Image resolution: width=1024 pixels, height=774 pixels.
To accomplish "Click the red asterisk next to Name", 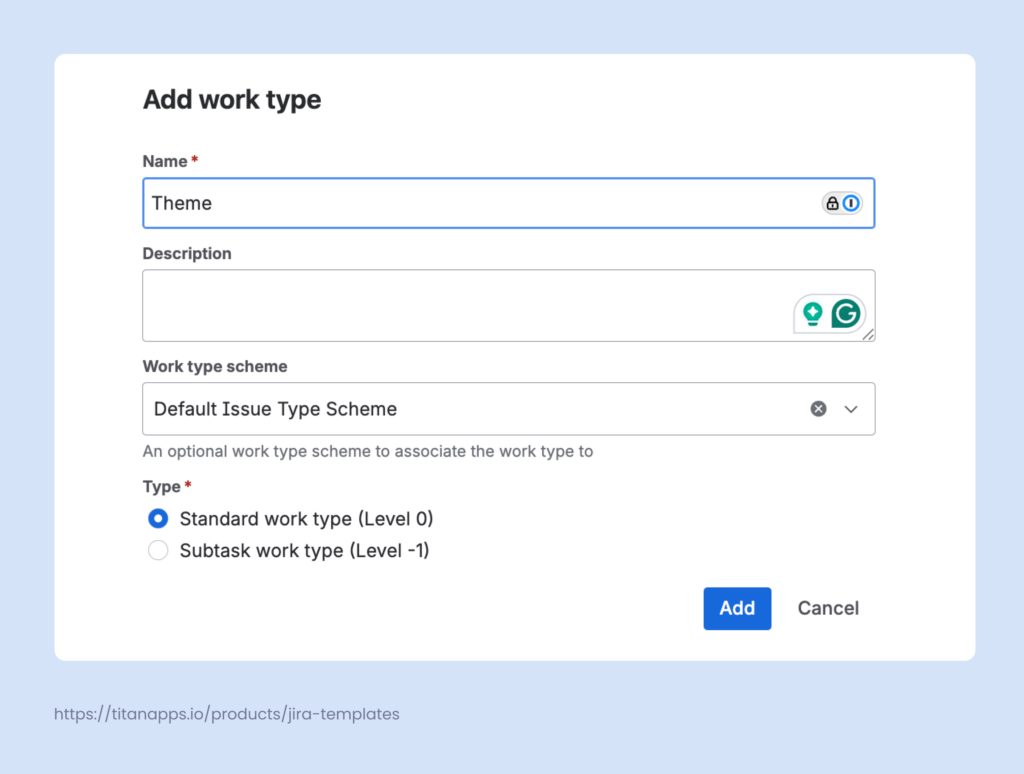I will [x=194, y=160].
